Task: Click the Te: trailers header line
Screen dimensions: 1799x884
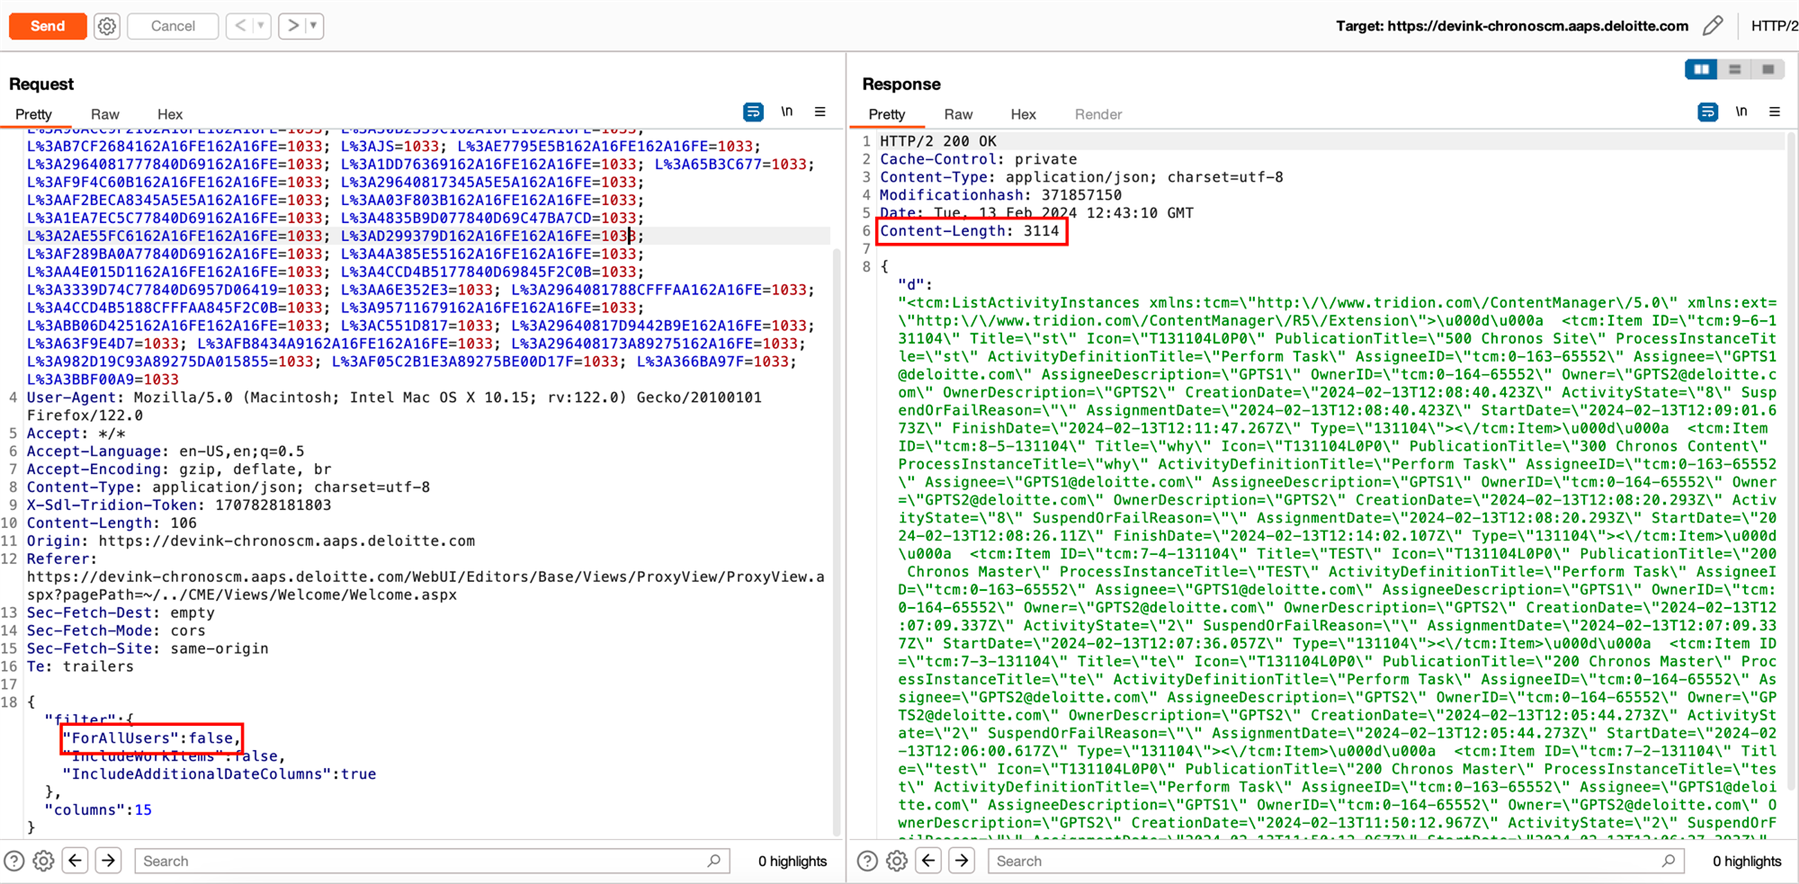Action: (x=80, y=667)
